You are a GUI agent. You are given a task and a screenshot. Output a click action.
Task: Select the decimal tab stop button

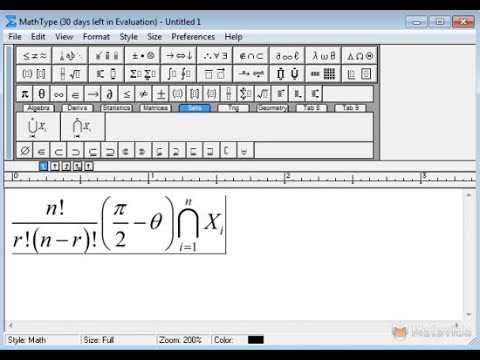click(88, 166)
